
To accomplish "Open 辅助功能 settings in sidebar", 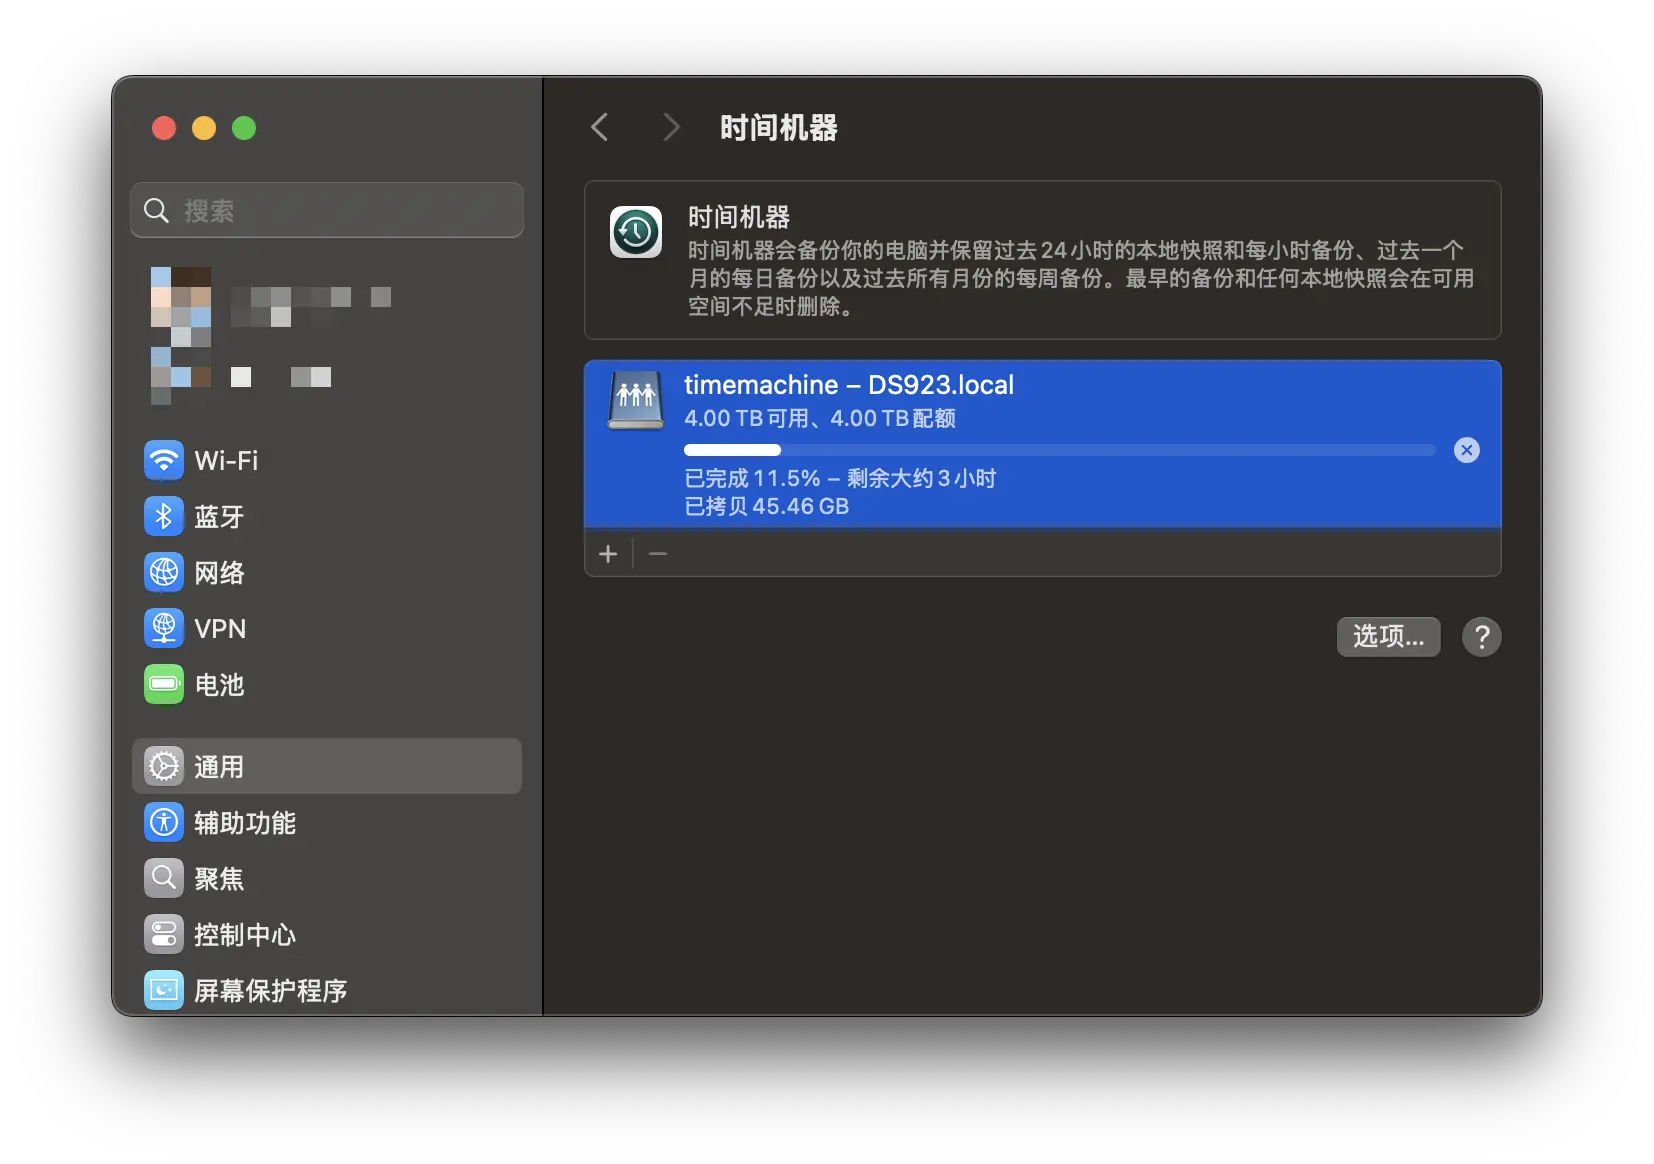I will click(245, 822).
